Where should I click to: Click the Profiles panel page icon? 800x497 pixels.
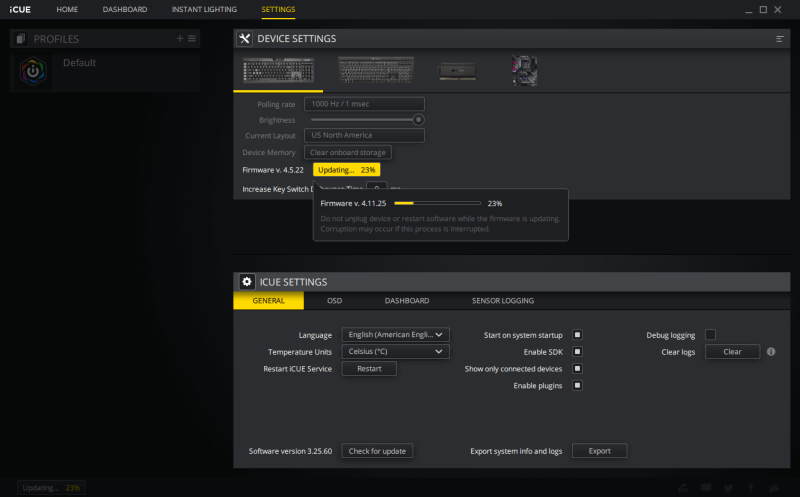pos(20,39)
